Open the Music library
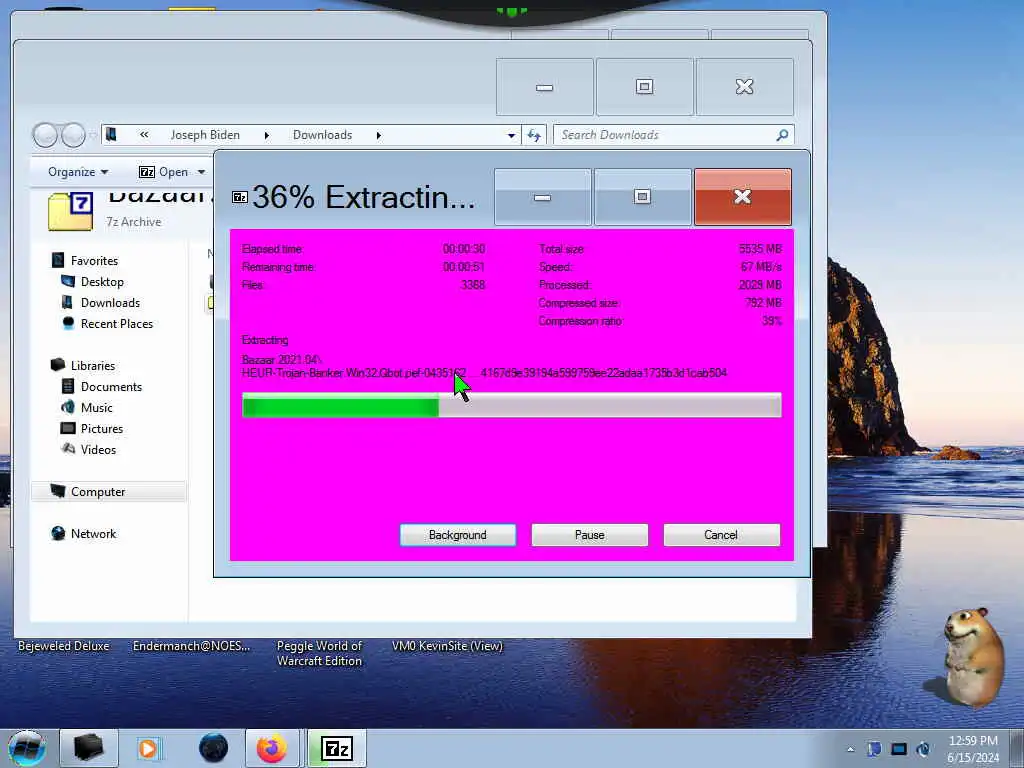 [x=97, y=408]
